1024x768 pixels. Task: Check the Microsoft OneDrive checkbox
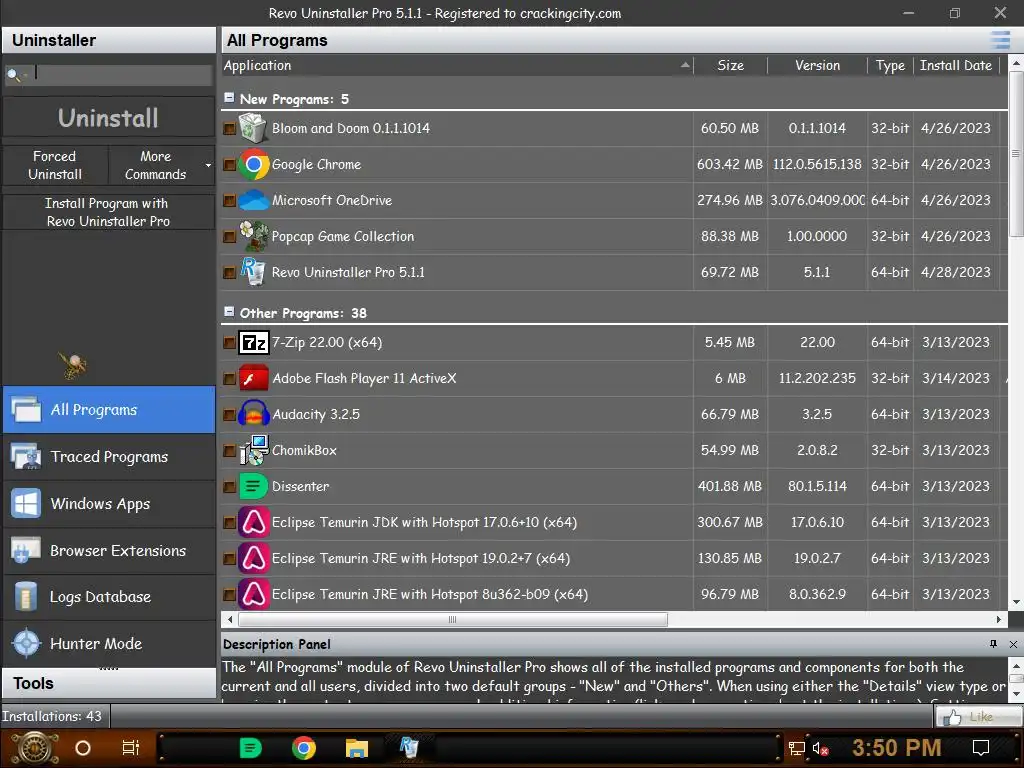[229, 200]
